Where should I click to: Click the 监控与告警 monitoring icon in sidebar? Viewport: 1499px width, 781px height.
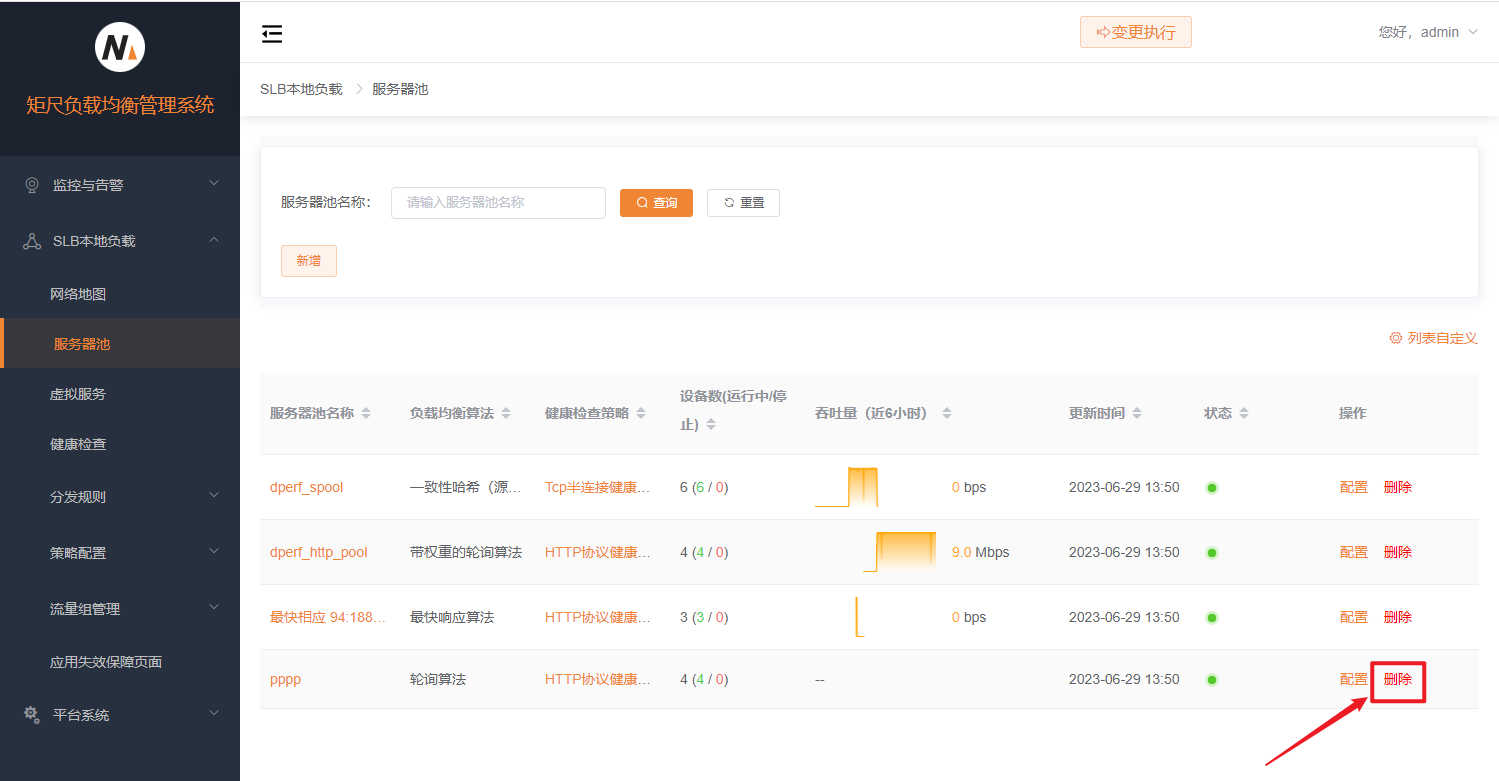(x=30, y=184)
